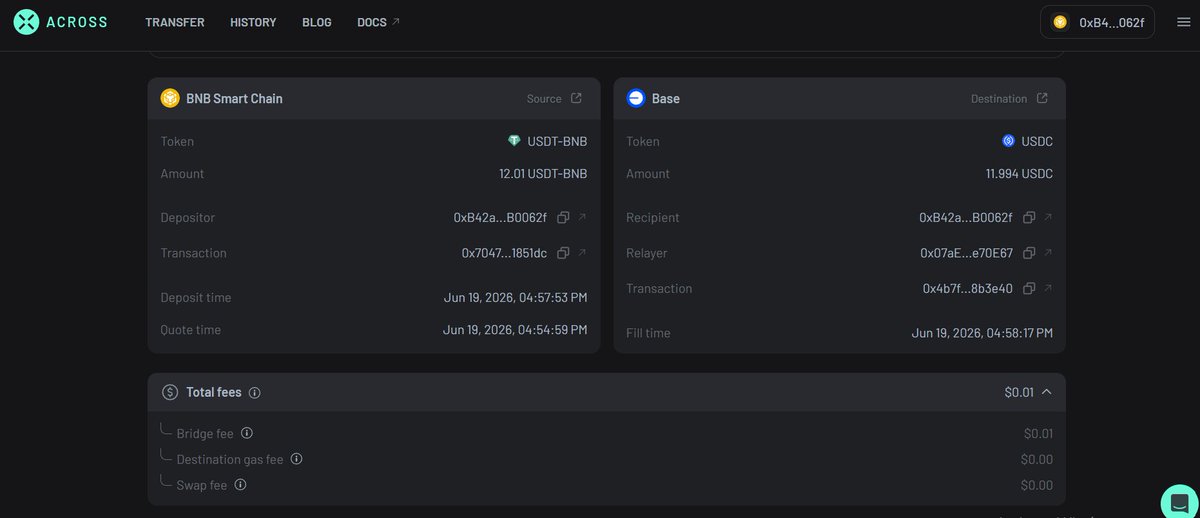Copy the source Transaction hash 0x7047...1851dc
1200x518 pixels.
(563, 253)
